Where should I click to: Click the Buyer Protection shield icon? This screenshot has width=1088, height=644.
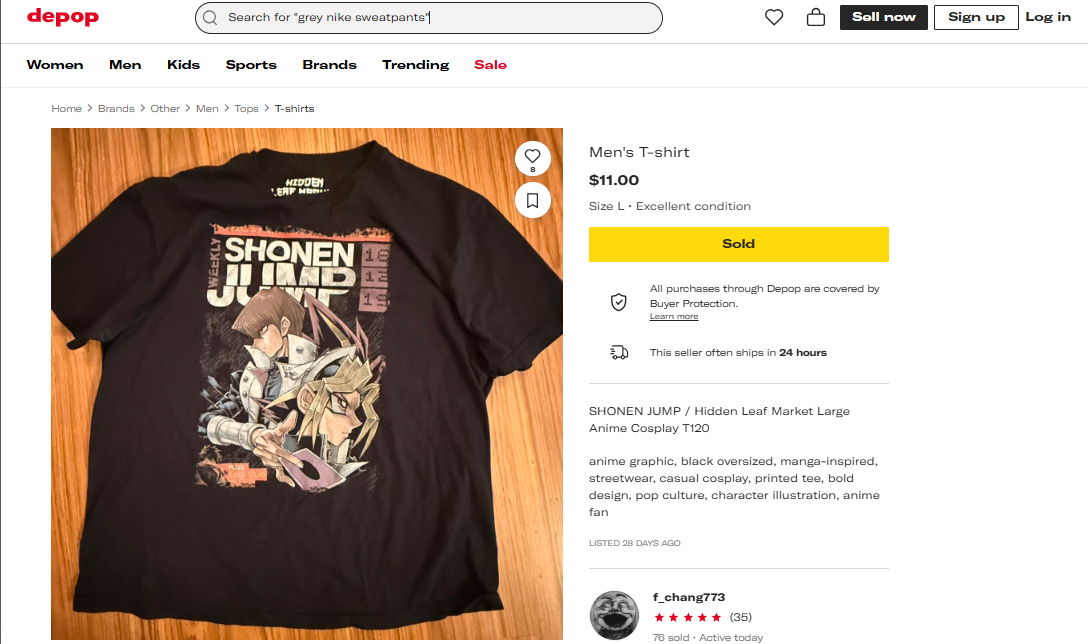click(x=619, y=302)
